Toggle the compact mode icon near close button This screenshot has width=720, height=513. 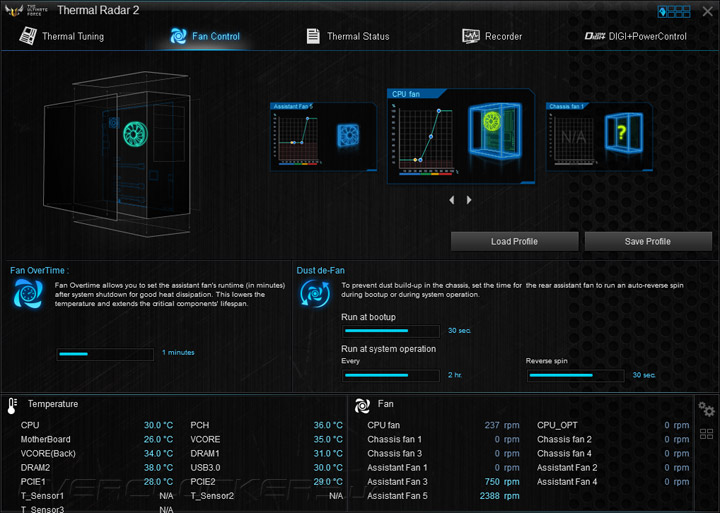[x=674, y=11]
